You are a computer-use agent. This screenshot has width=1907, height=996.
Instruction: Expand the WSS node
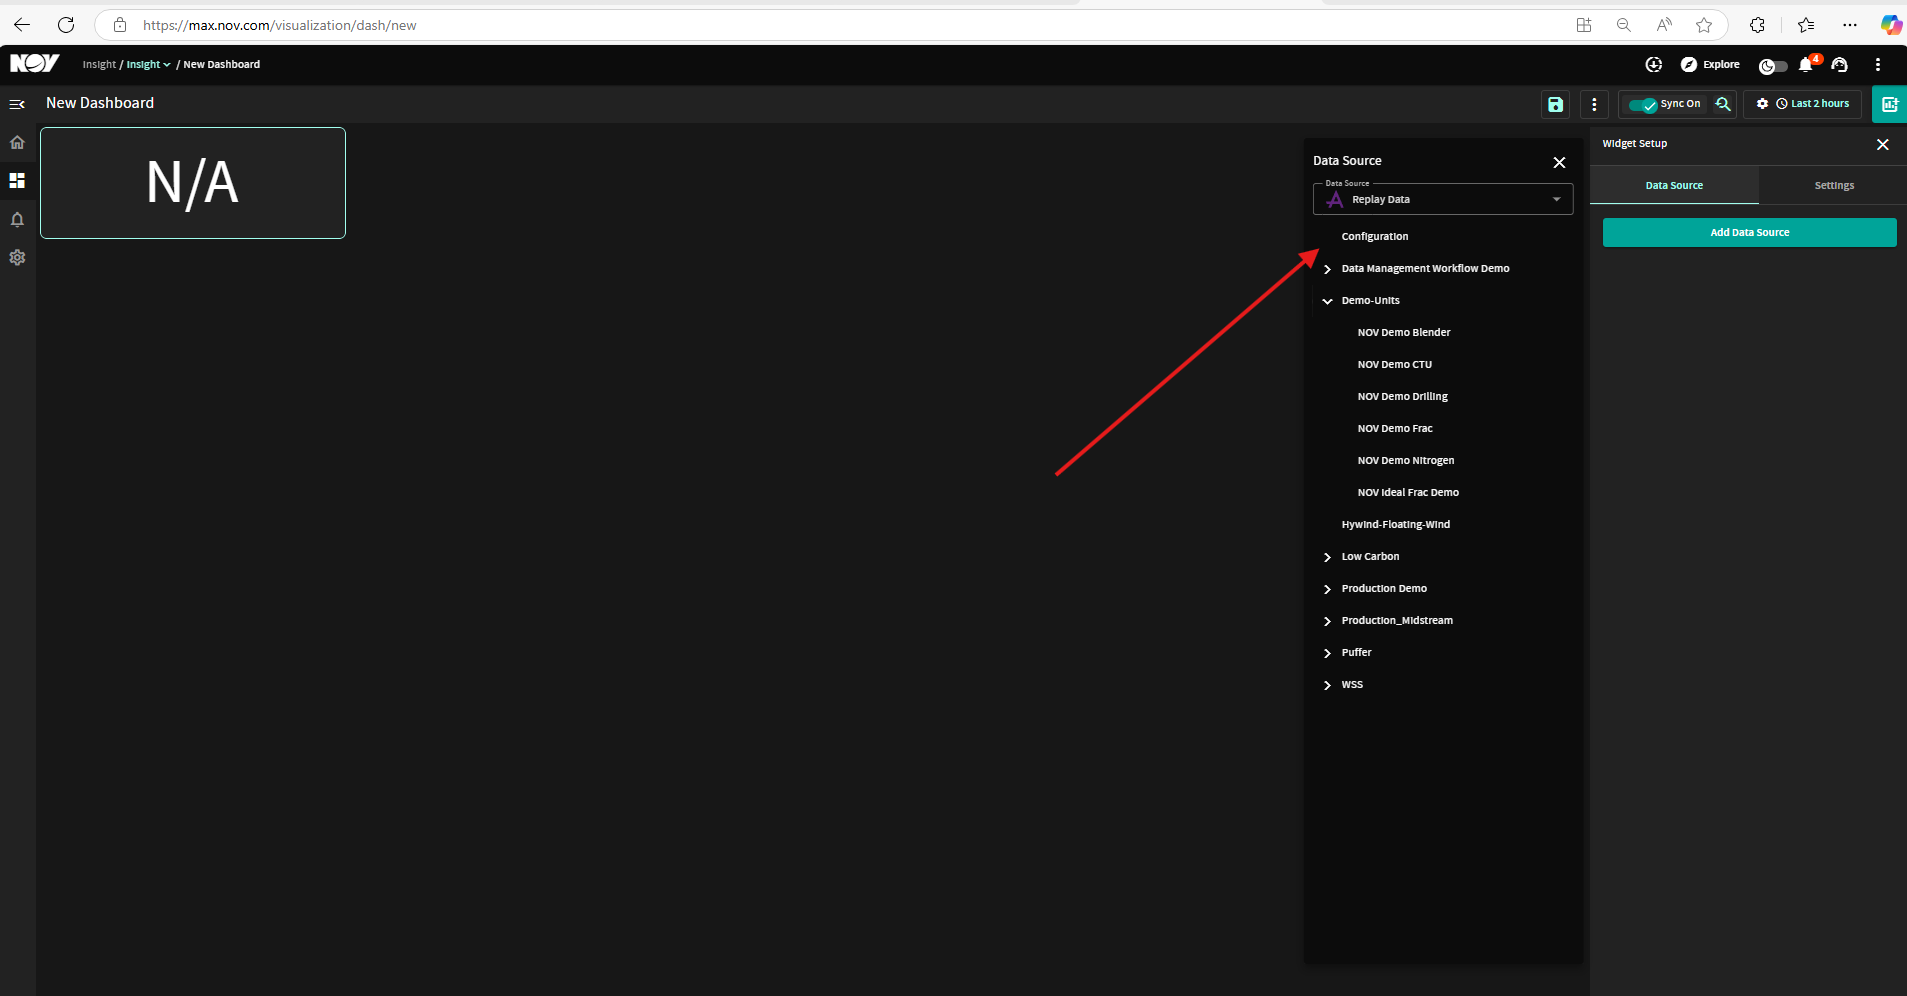(1327, 685)
